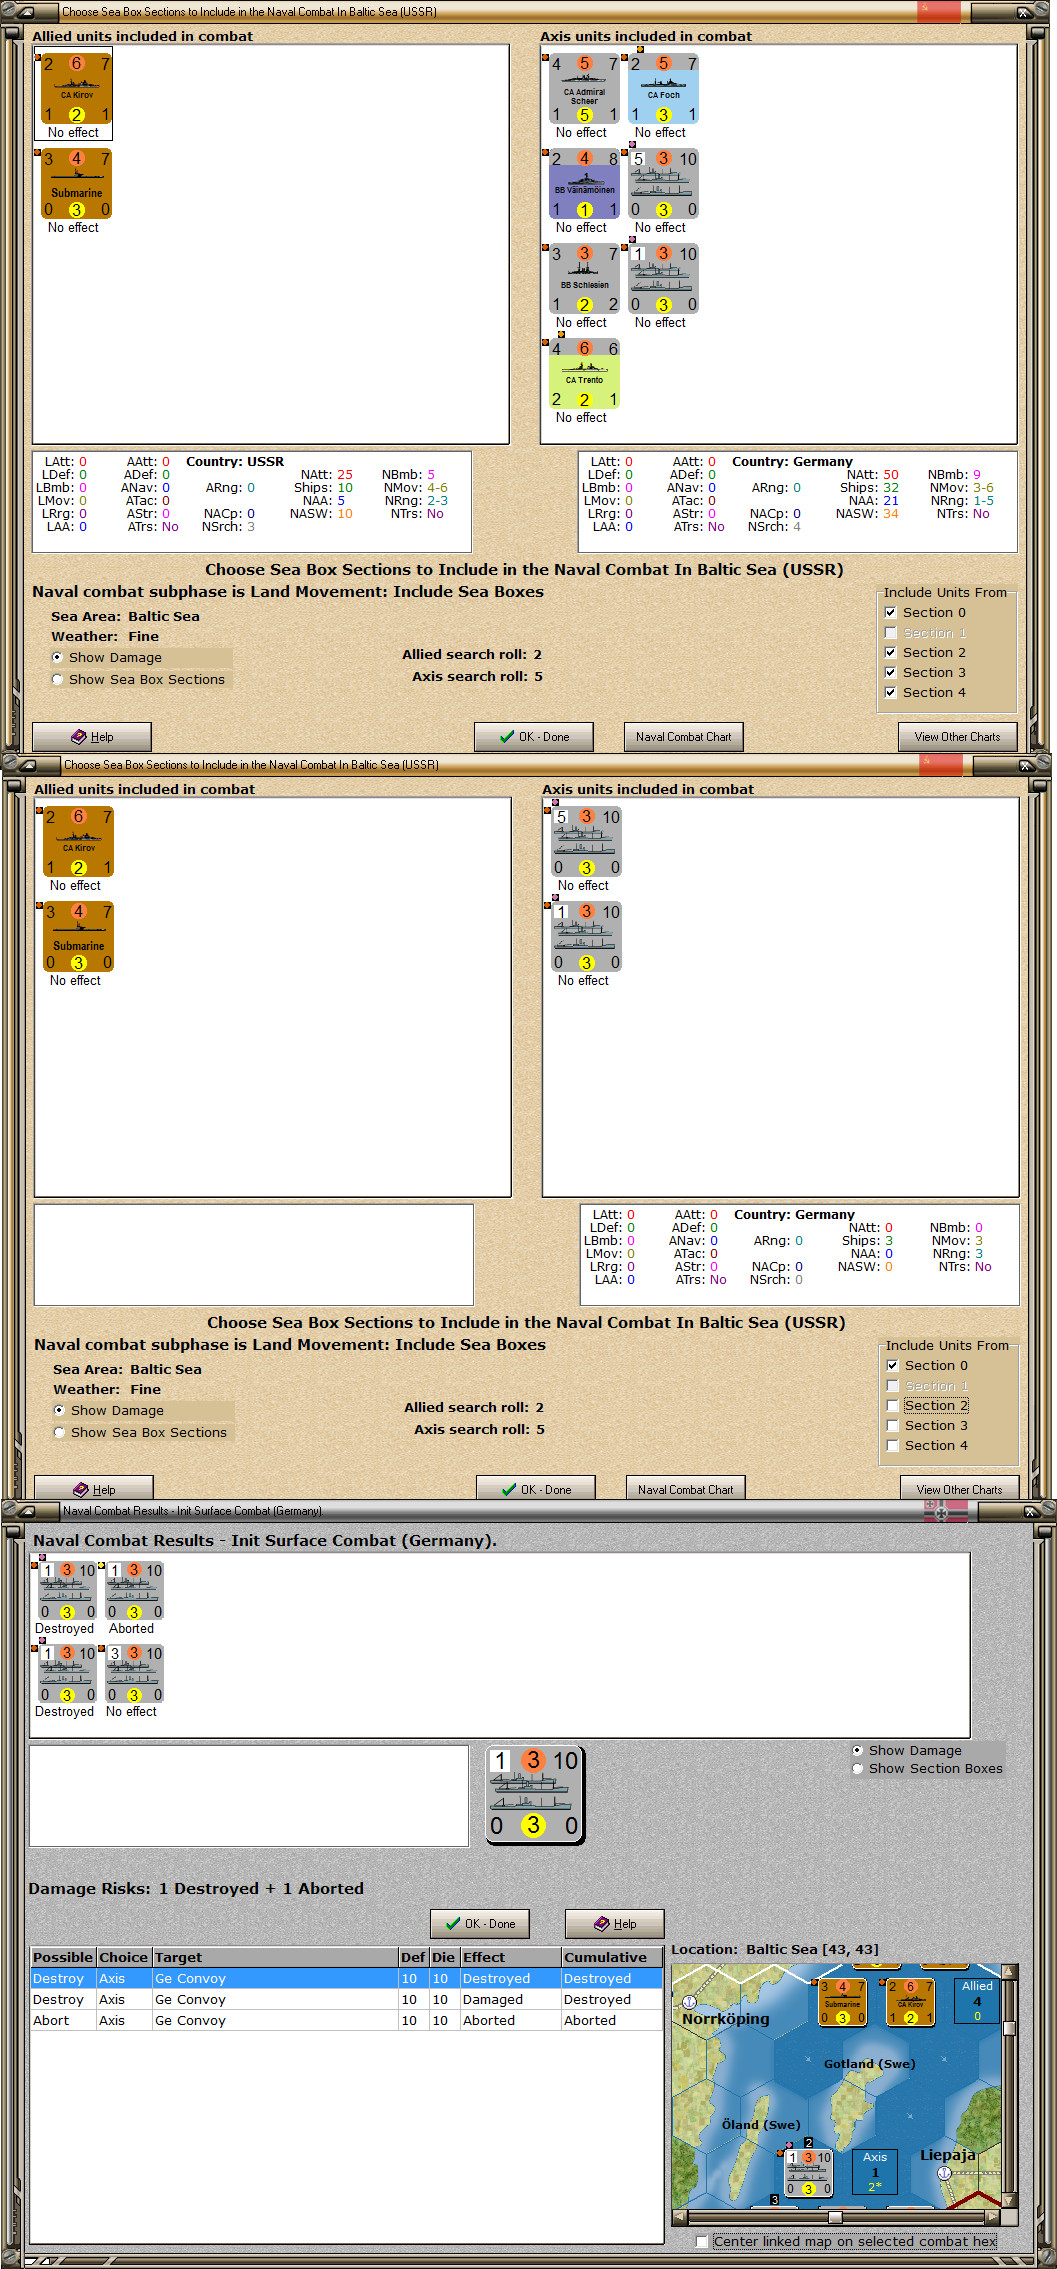
Task: Check Section 3 in middle window
Action: [892, 1425]
